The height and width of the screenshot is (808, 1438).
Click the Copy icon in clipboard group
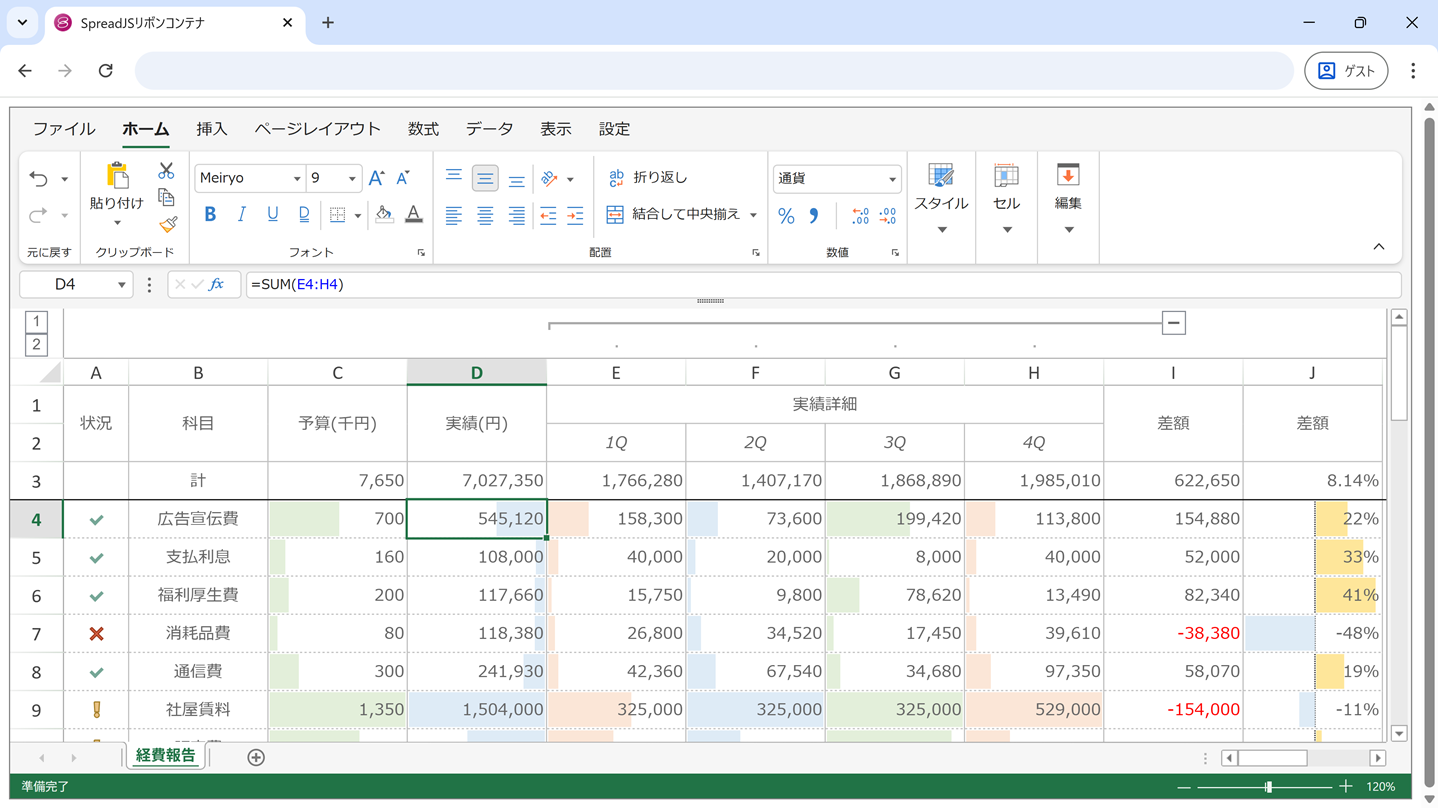click(x=166, y=198)
